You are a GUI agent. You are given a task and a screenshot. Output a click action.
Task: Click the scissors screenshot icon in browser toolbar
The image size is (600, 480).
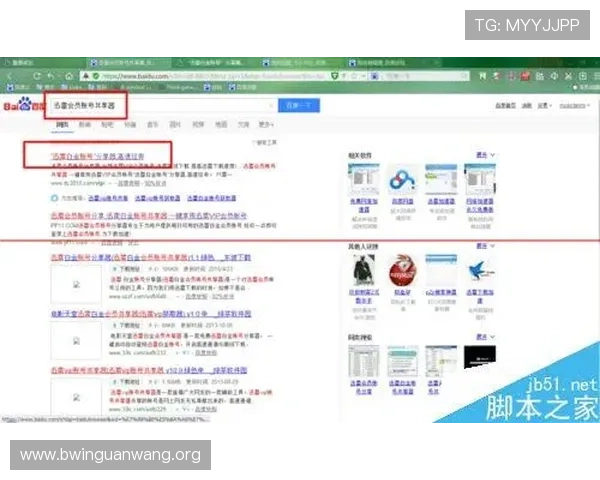569,76
